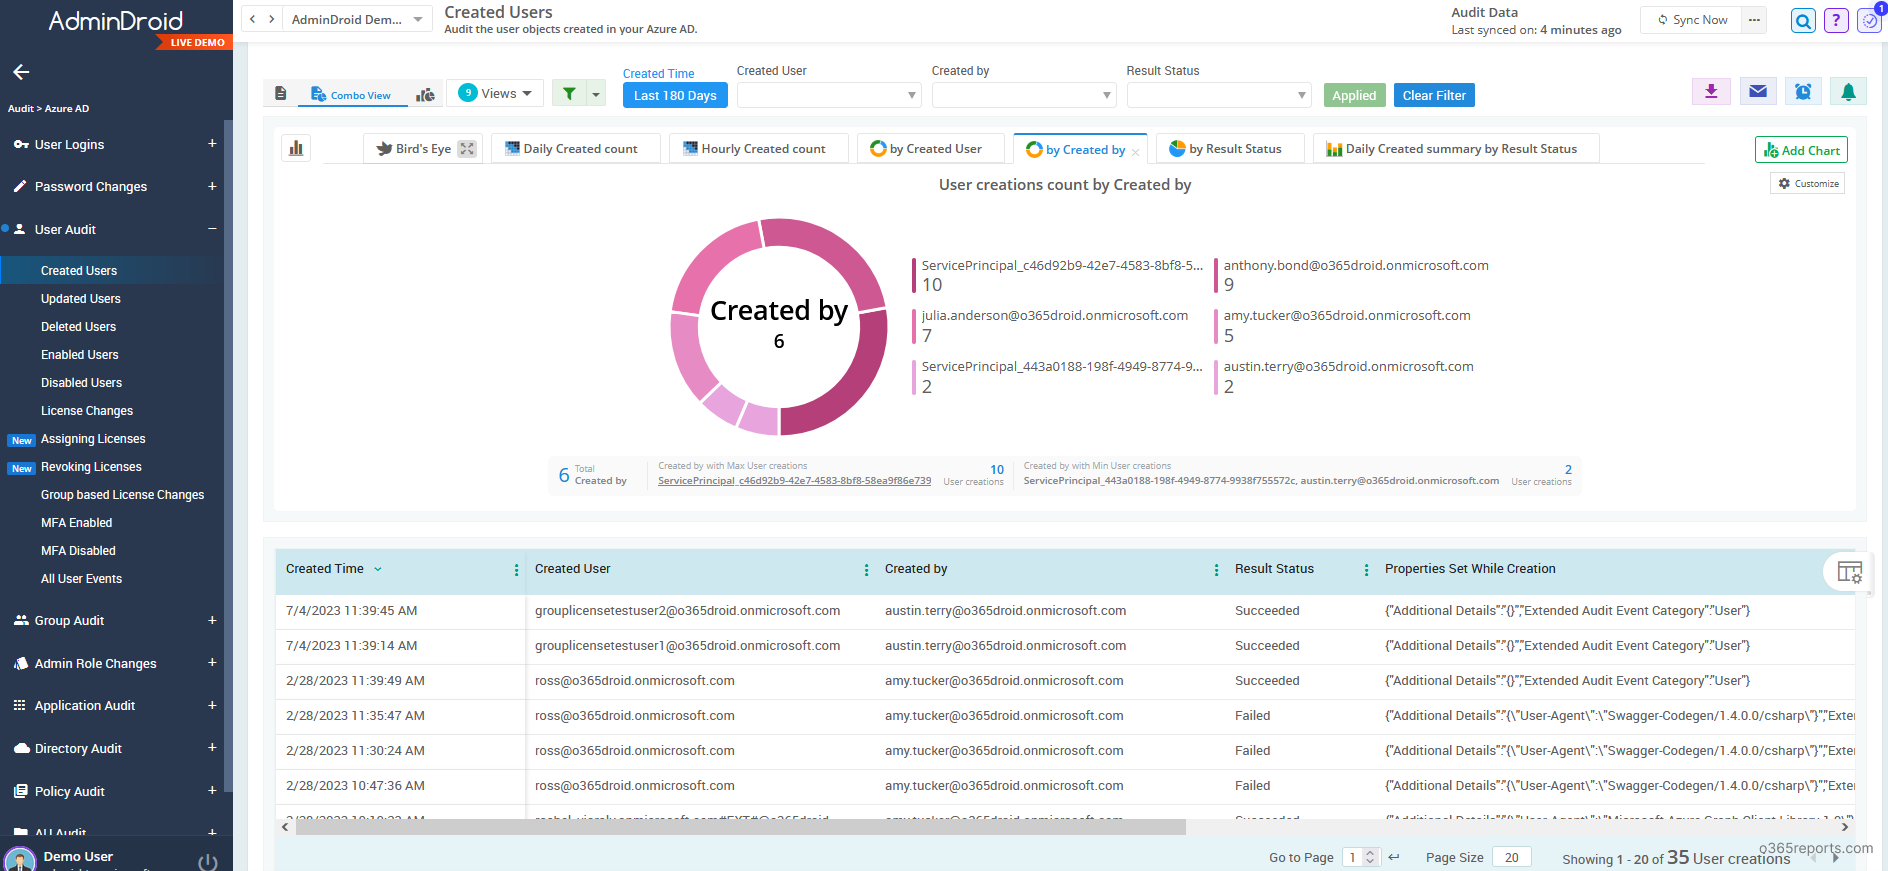Open License Changes report
1888x871 pixels.
click(87, 411)
